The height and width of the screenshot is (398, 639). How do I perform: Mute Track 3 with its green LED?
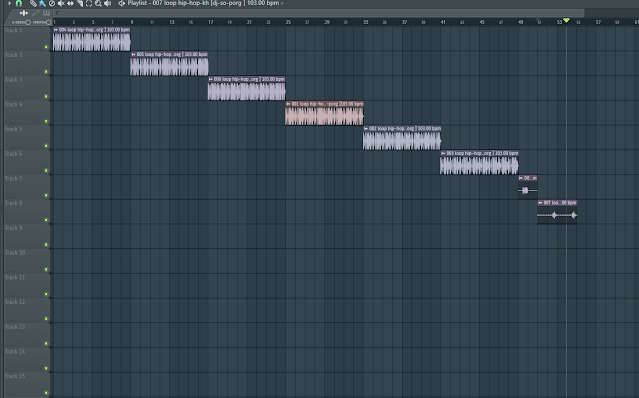point(46,97)
